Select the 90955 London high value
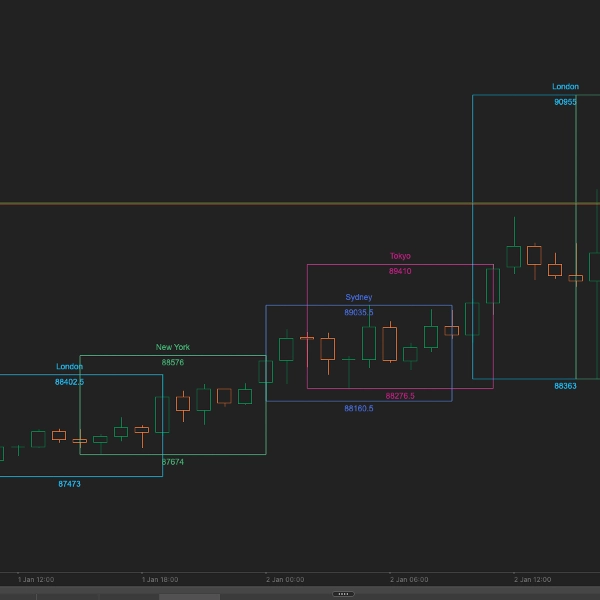The height and width of the screenshot is (600, 600). [x=565, y=102]
